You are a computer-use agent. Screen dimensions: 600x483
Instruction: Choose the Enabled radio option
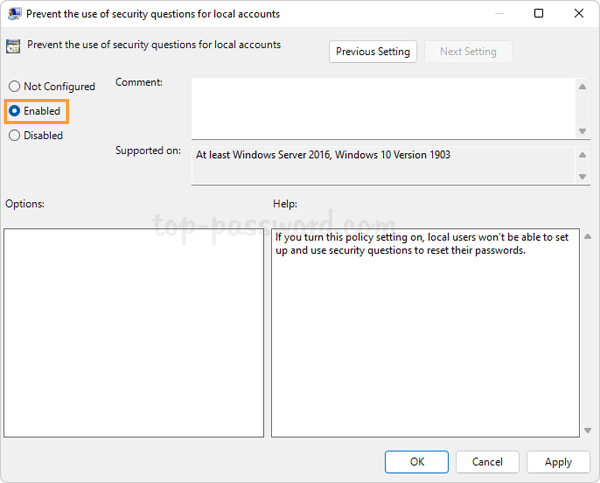coord(15,111)
